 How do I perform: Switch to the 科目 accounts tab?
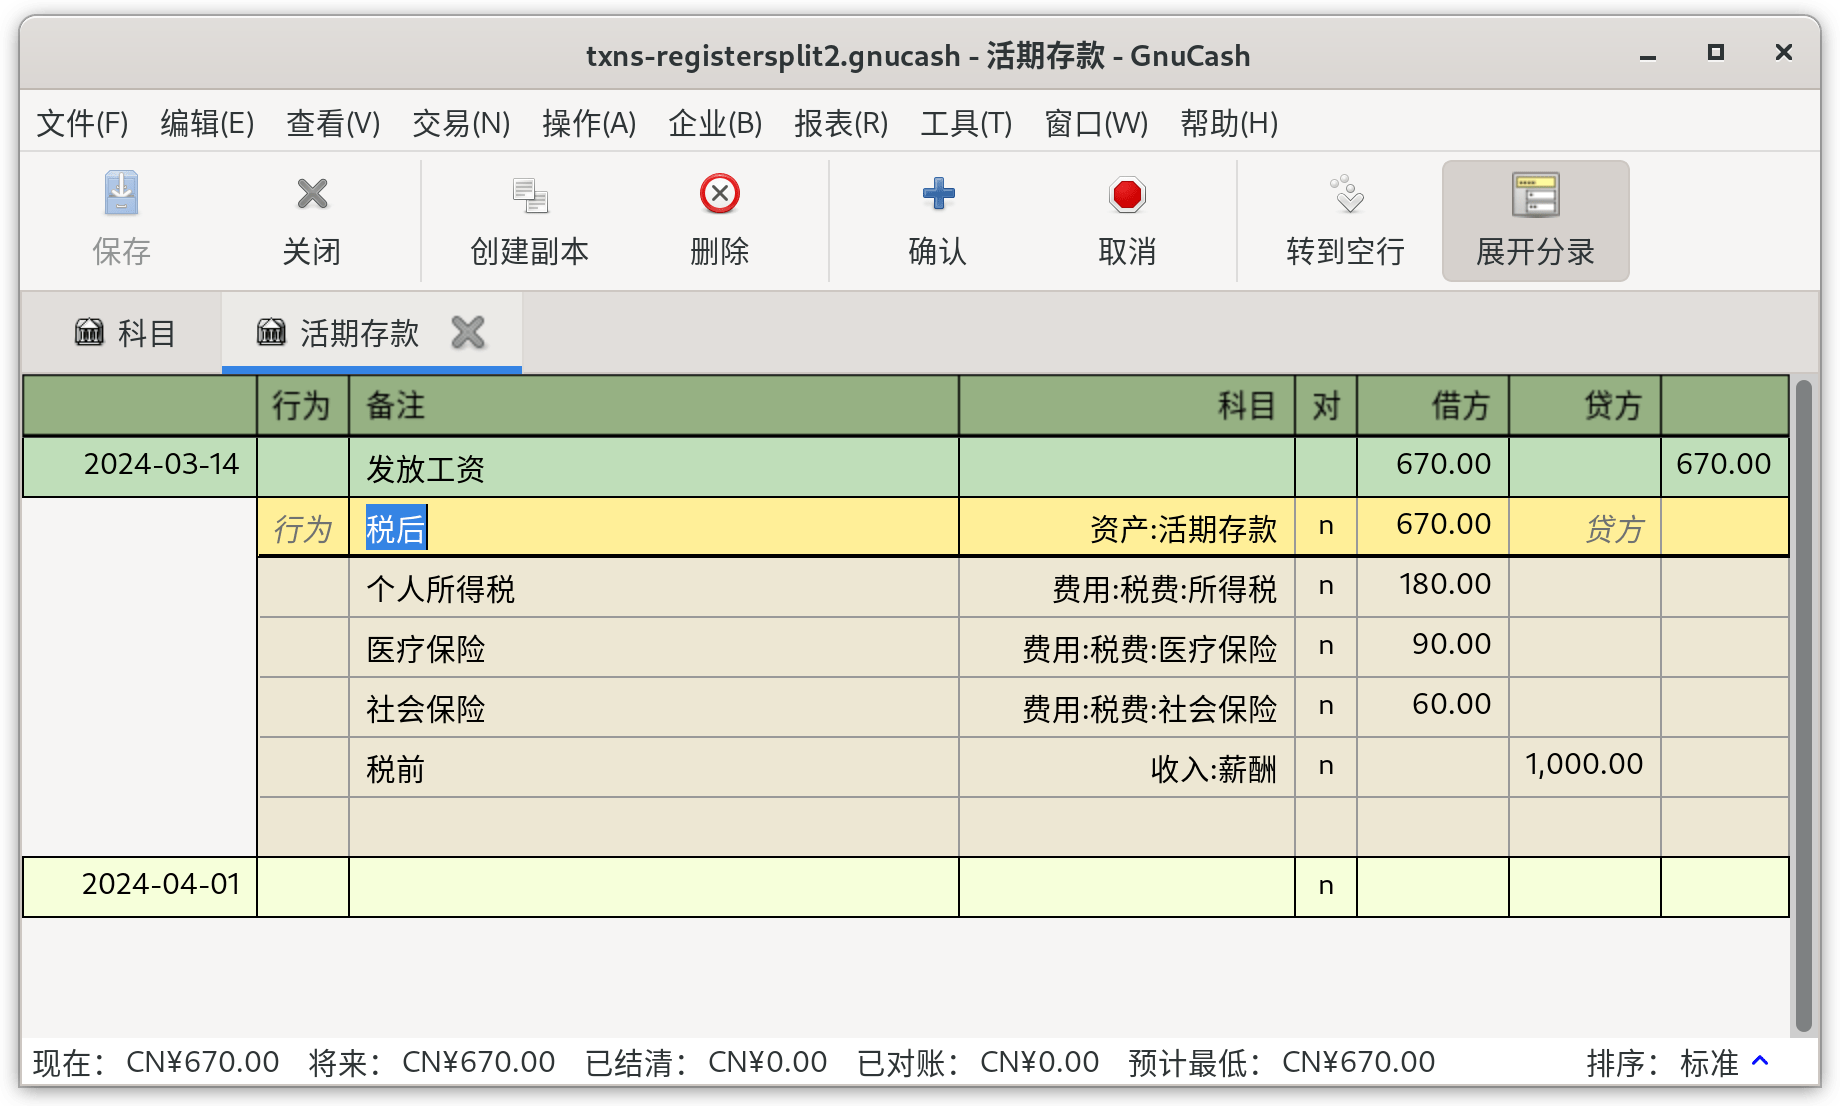pyautogui.click(x=125, y=333)
